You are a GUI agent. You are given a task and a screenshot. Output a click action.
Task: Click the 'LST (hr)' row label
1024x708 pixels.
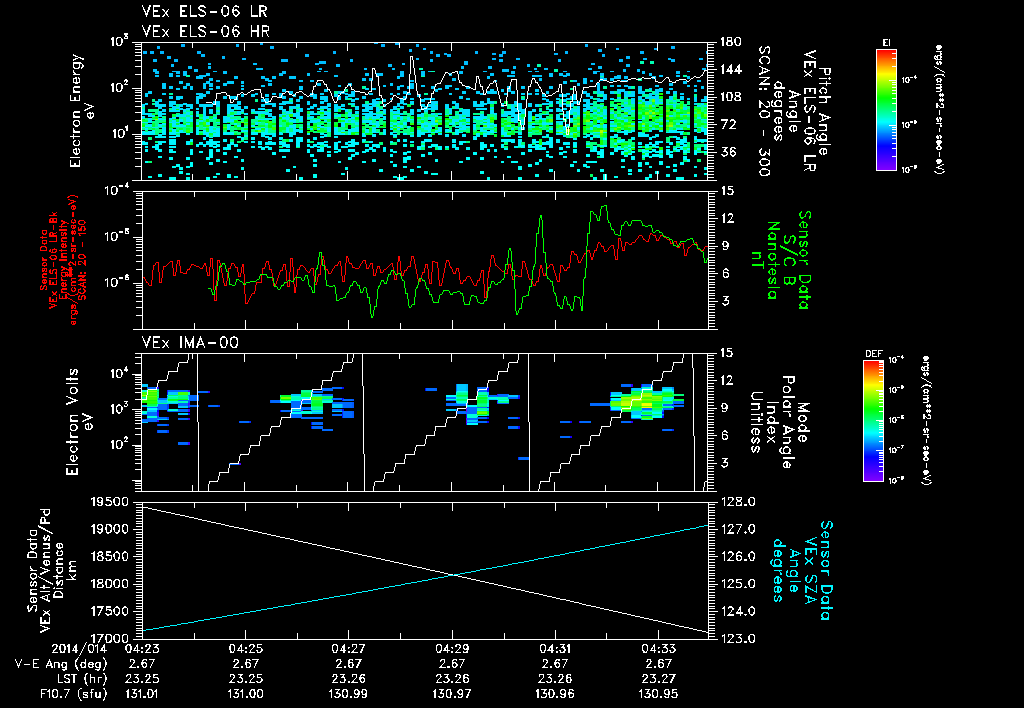click(80, 679)
